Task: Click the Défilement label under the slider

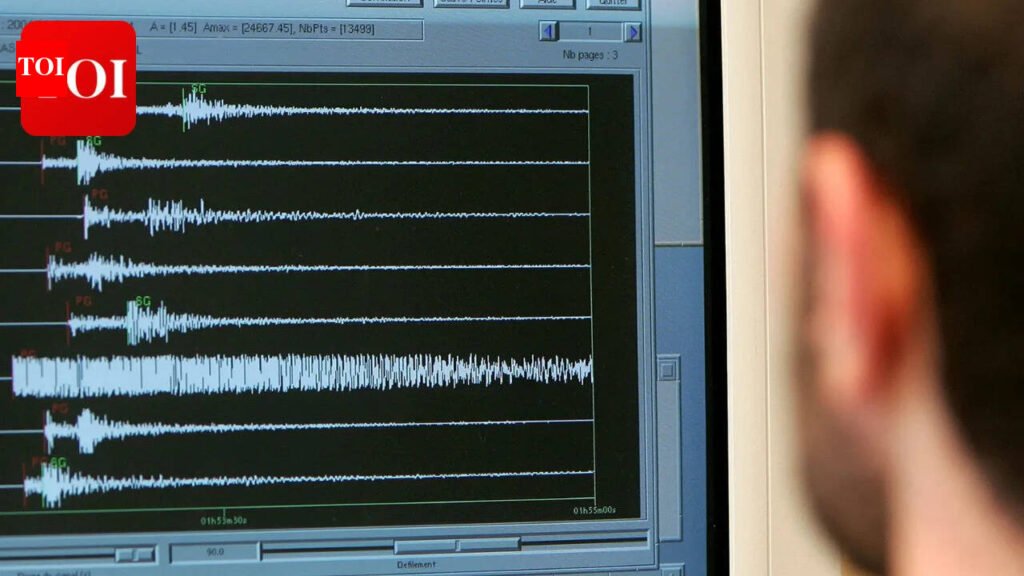Action: pyautogui.click(x=416, y=564)
